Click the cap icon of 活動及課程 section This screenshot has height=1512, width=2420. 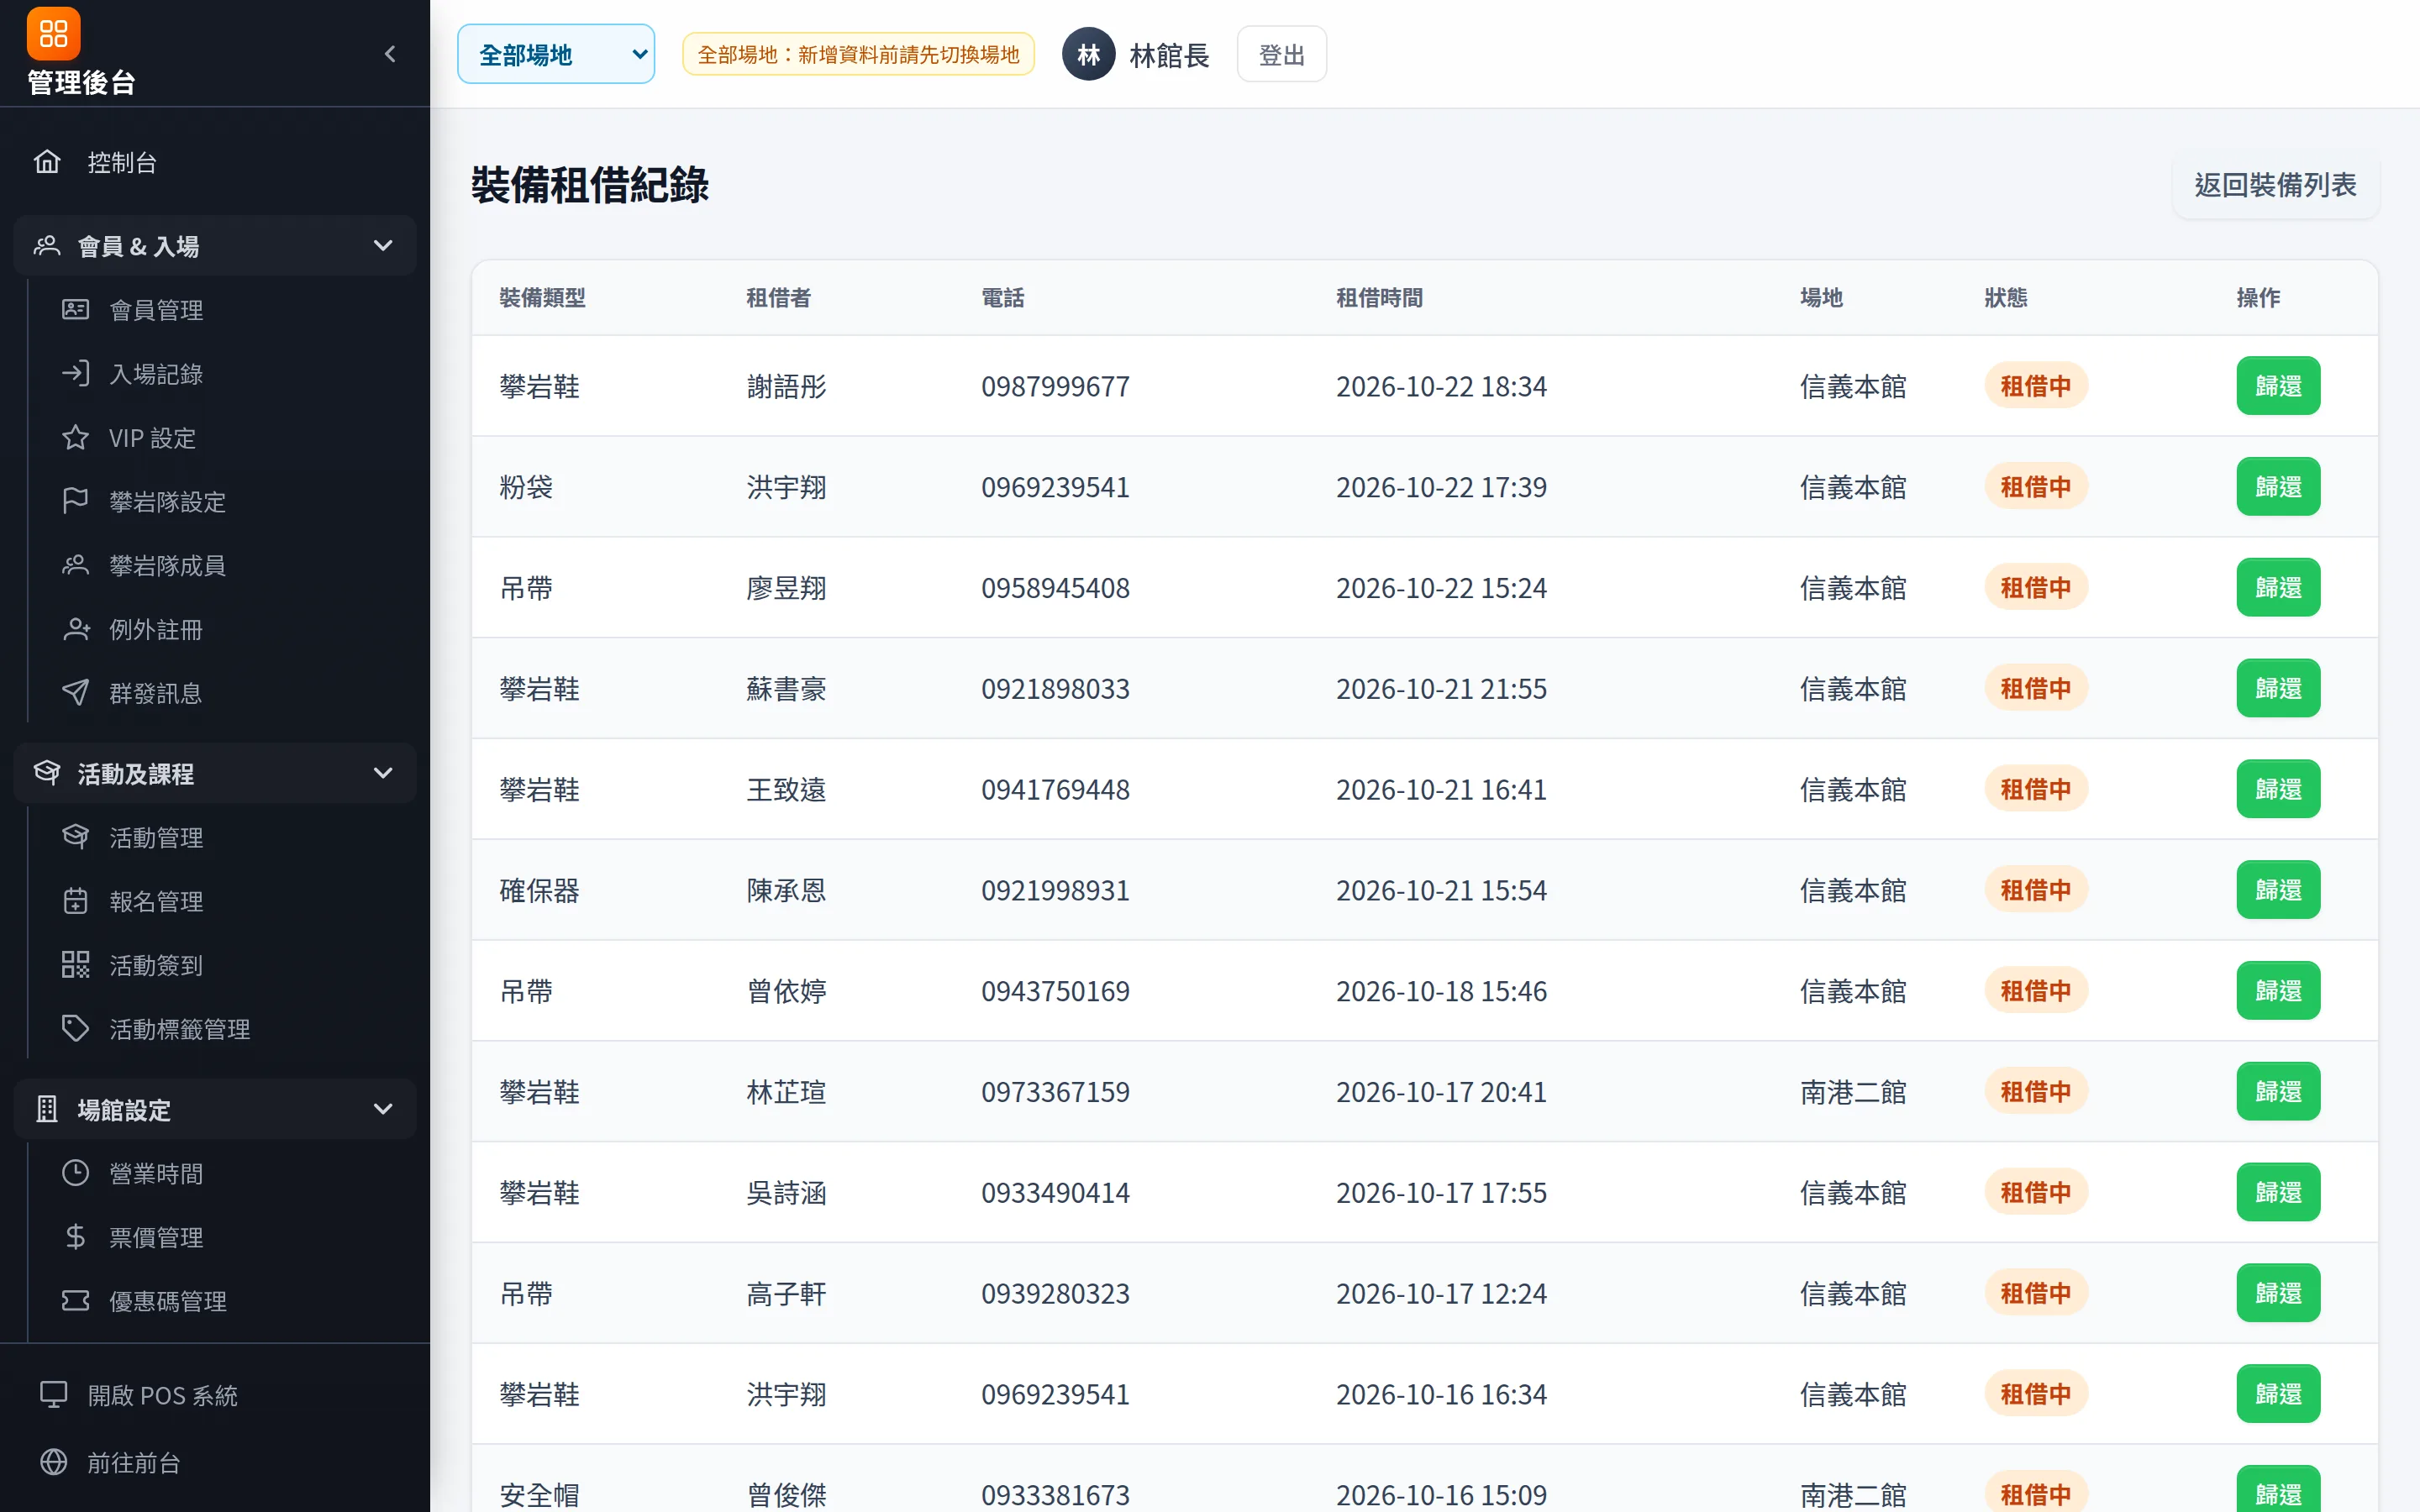tap(47, 773)
